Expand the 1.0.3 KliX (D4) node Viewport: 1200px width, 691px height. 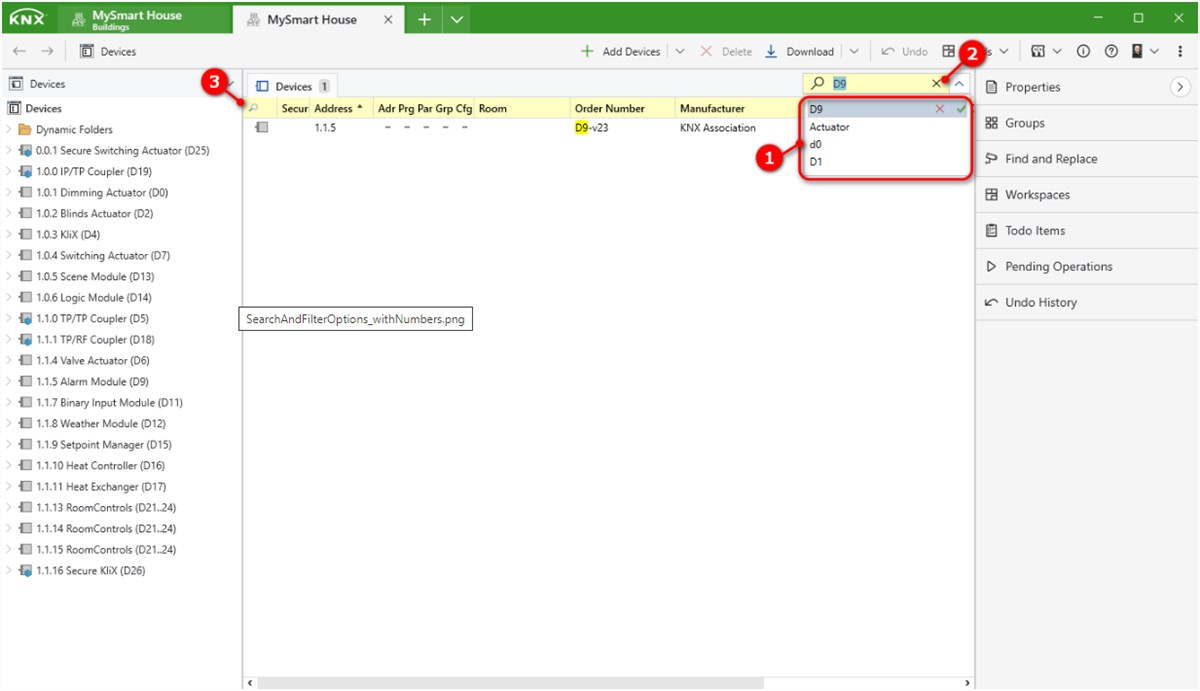(x=9, y=235)
